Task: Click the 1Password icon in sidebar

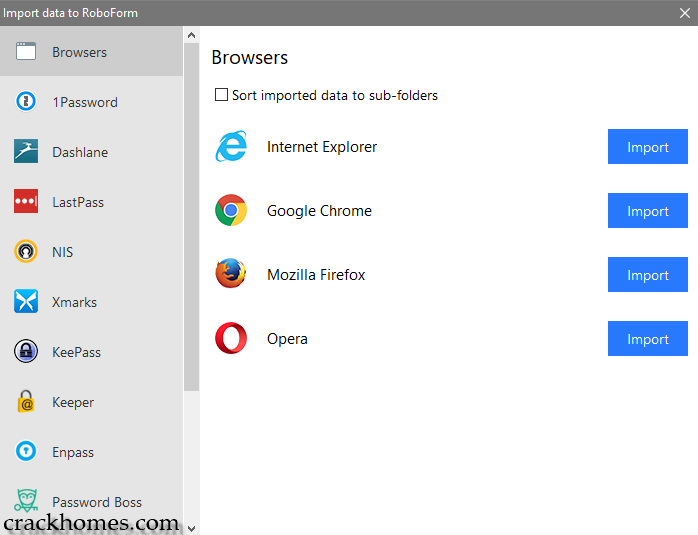Action: (x=26, y=101)
